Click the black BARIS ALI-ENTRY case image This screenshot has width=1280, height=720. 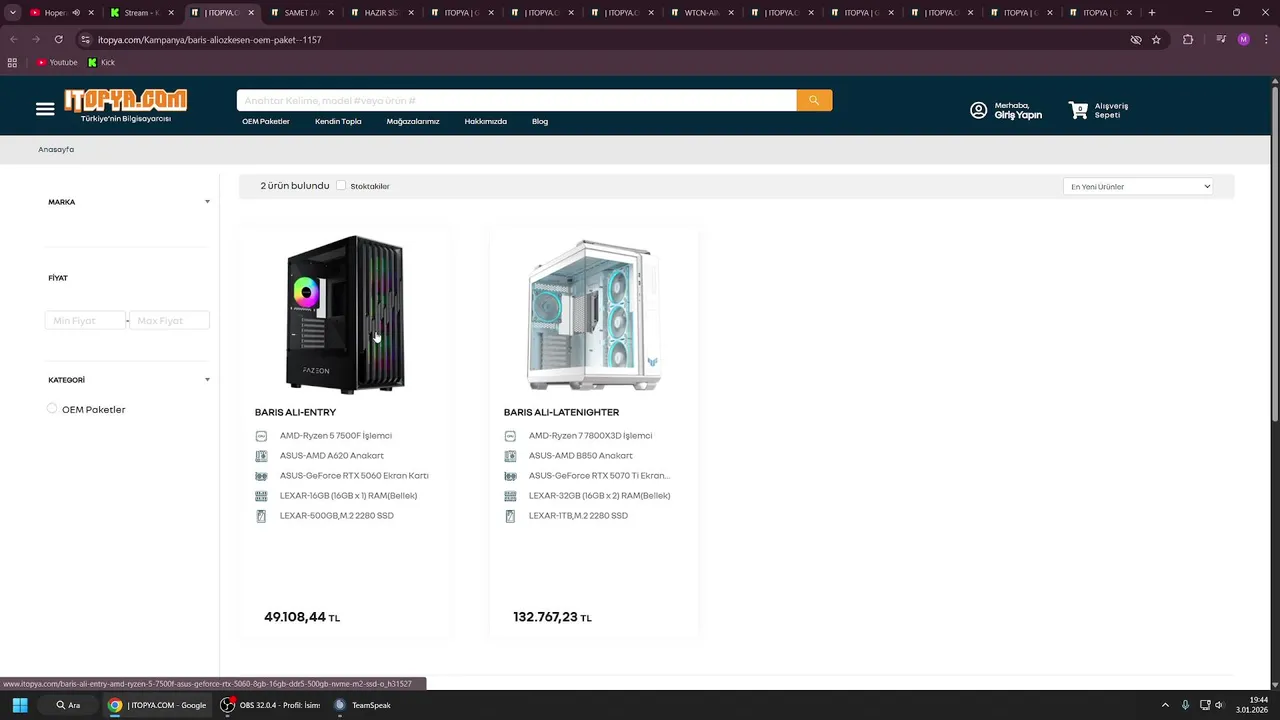pos(345,314)
